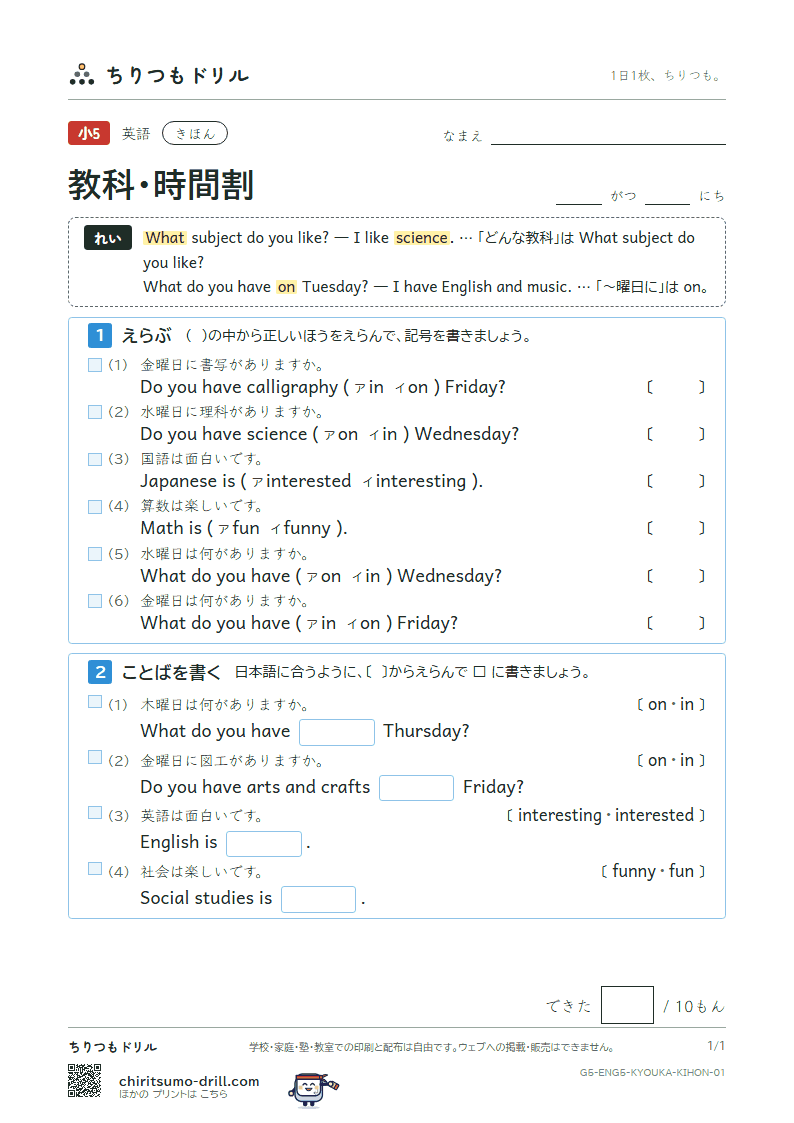This screenshot has height=1123, width=794.
Task: Check the box for section 2 (4) 社会は楽しい
Action: 95,868
